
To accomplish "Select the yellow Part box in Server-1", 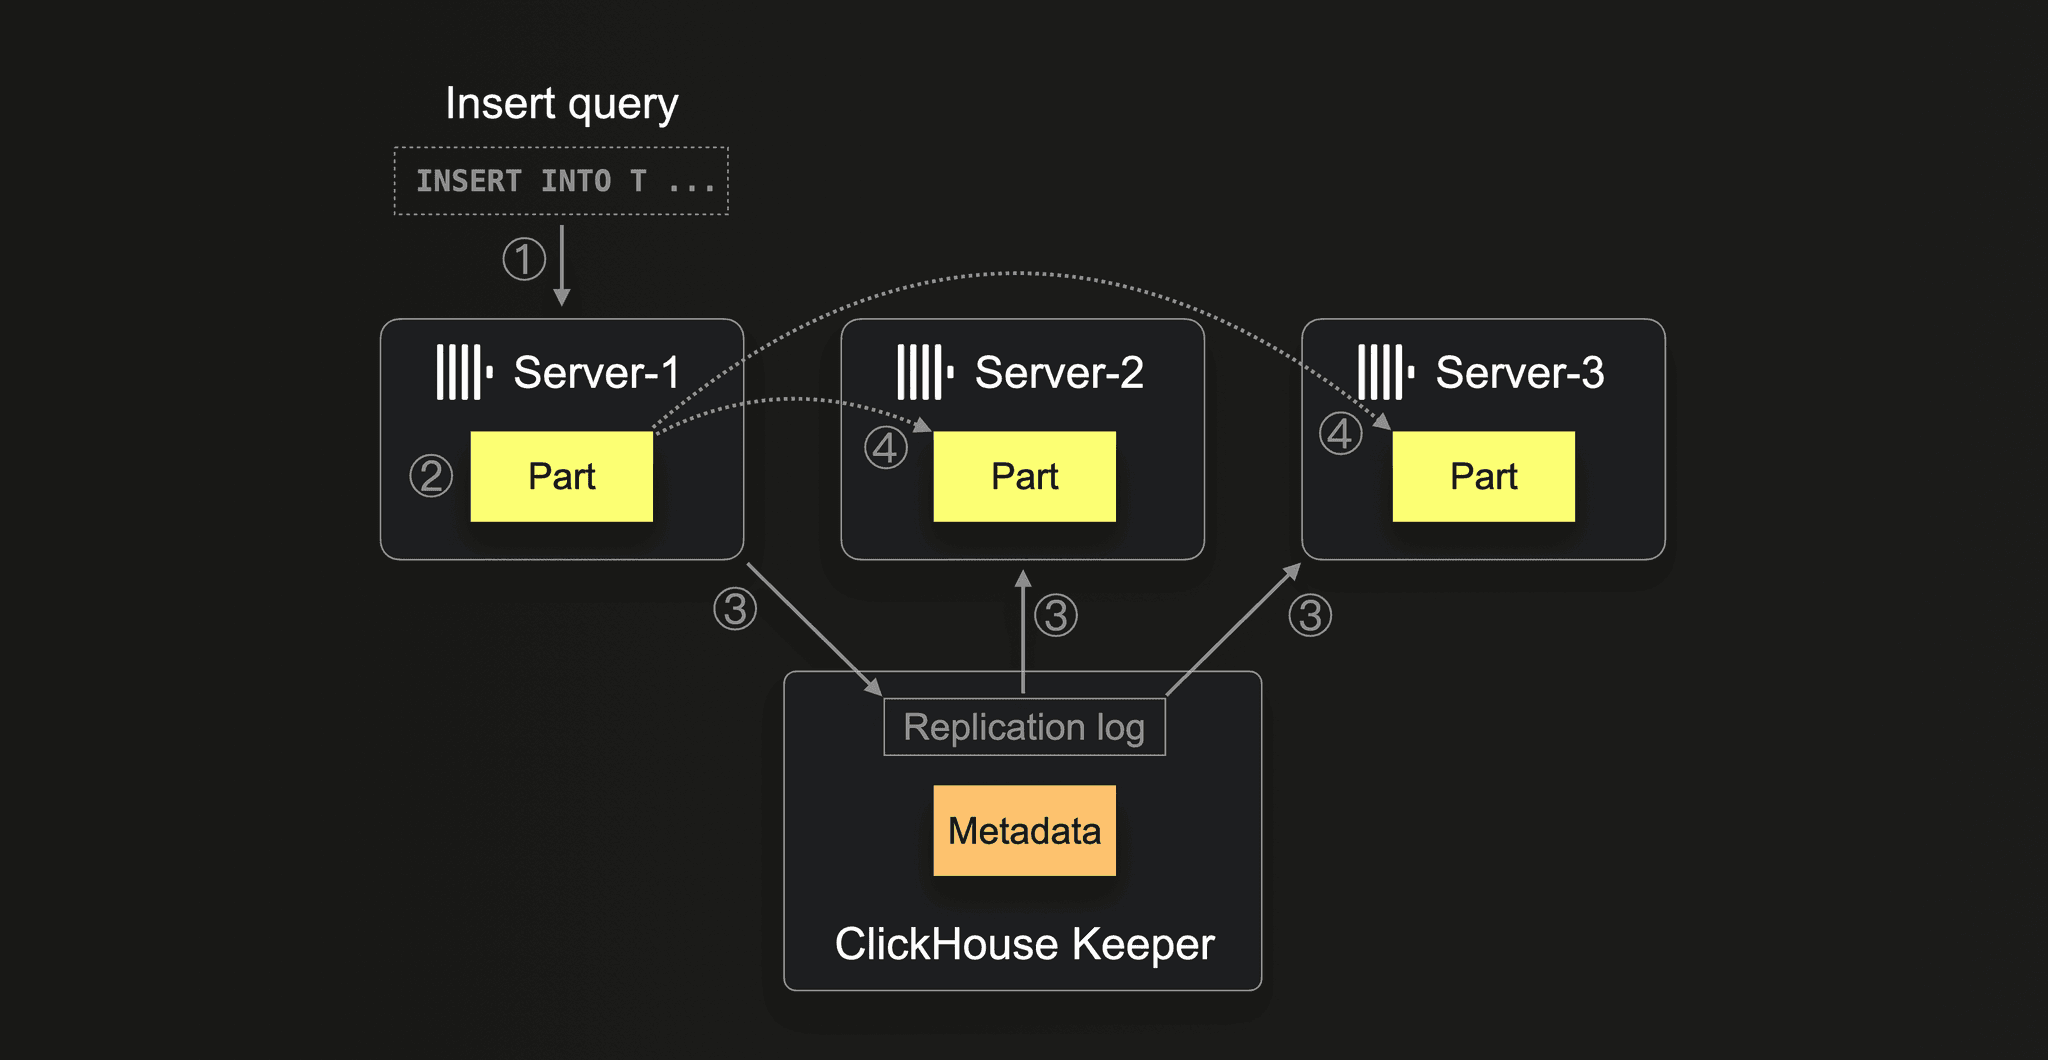I will (x=561, y=476).
